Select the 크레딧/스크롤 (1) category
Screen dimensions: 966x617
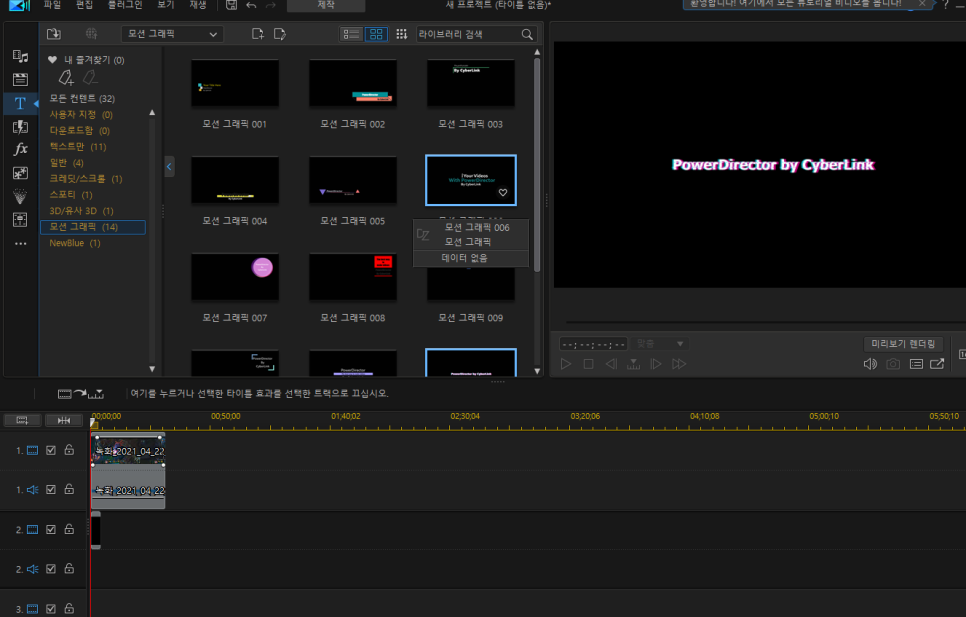point(86,179)
